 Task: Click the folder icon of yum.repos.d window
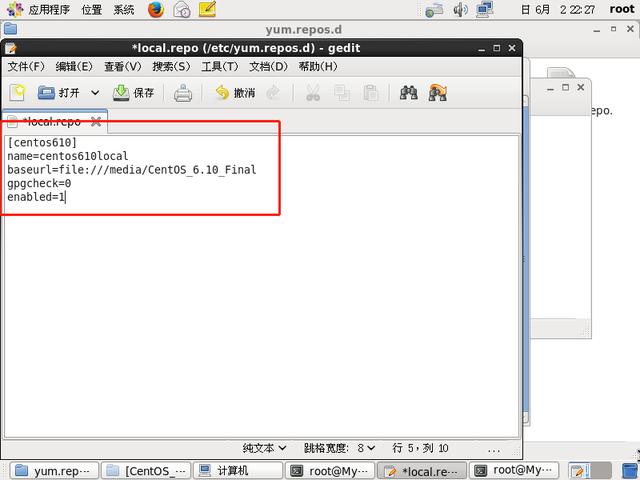(x=10, y=29)
